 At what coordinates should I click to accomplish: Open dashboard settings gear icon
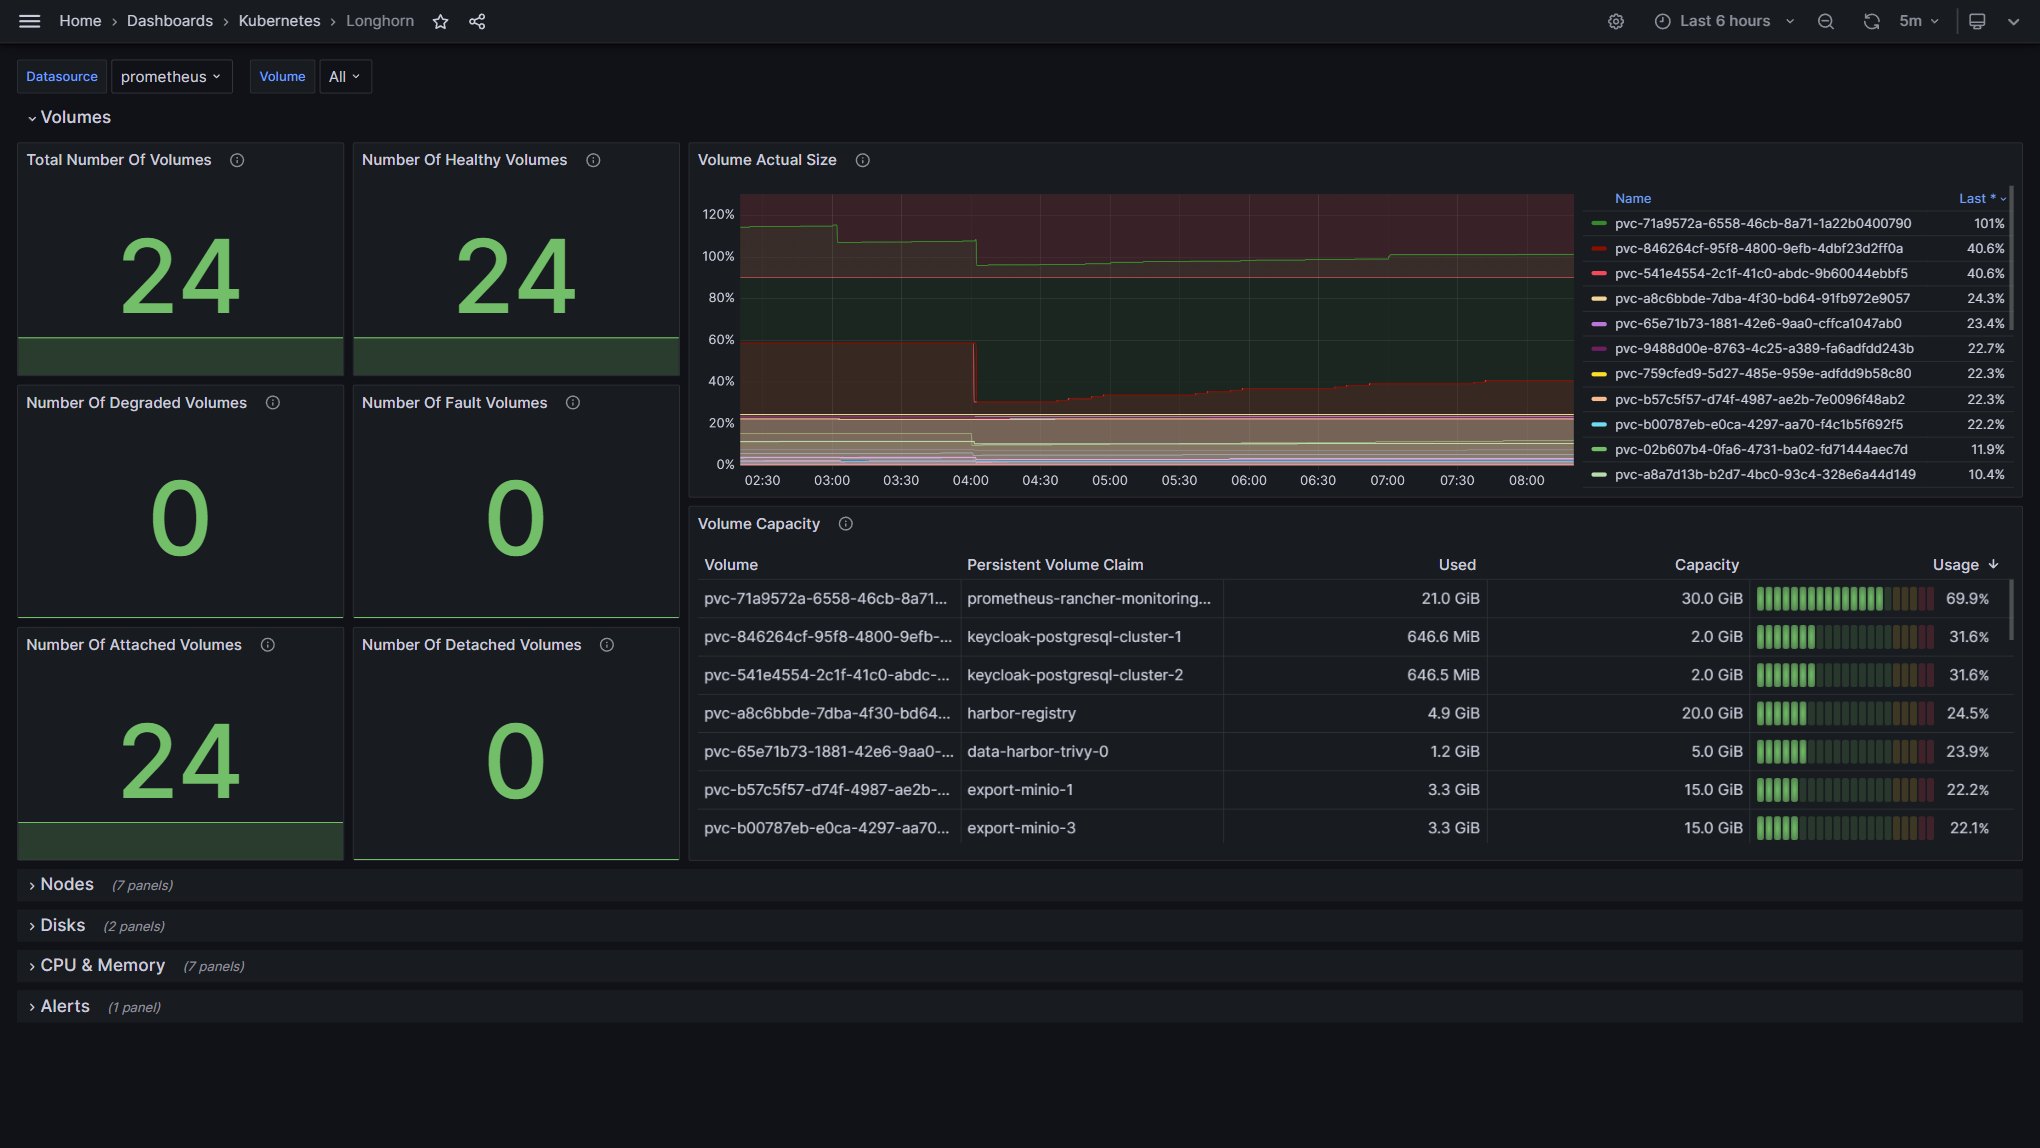pyautogui.click(x=1616, y=21)
